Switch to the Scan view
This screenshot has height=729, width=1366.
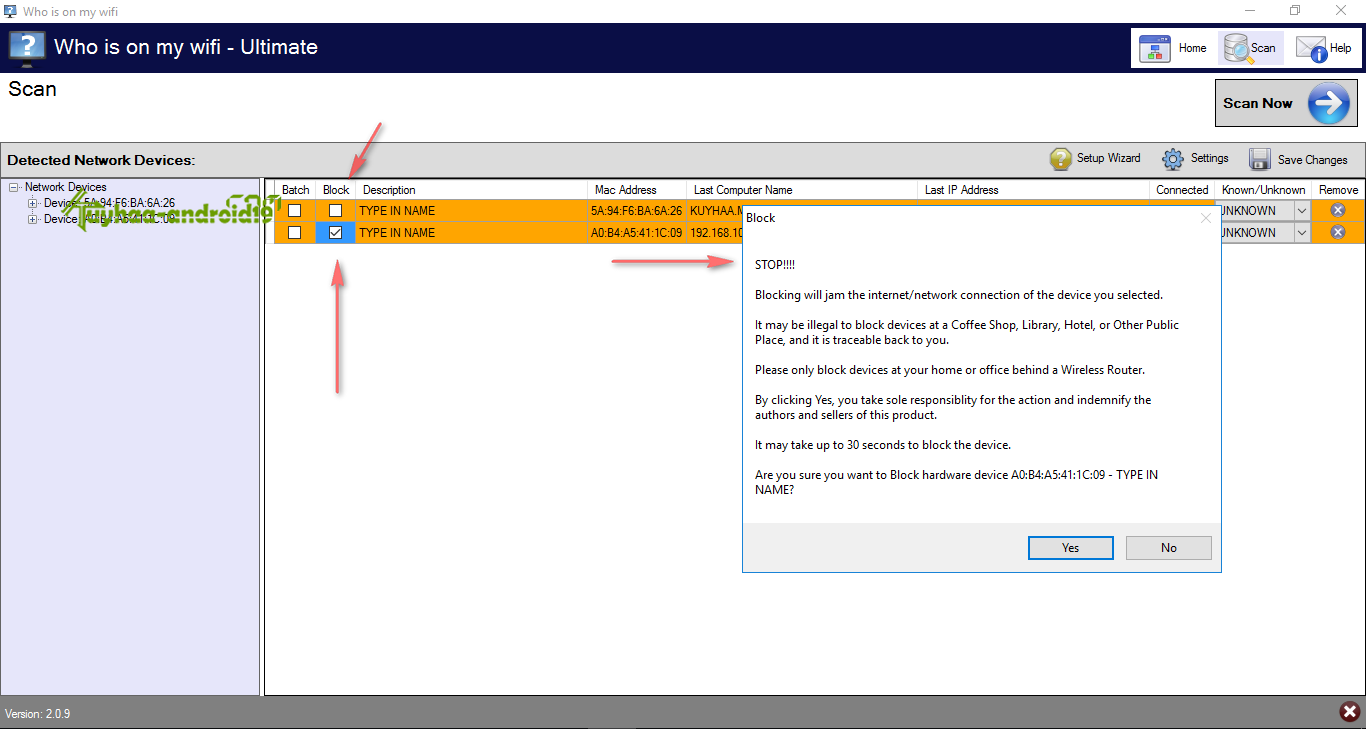click(x=1251, y=48)
